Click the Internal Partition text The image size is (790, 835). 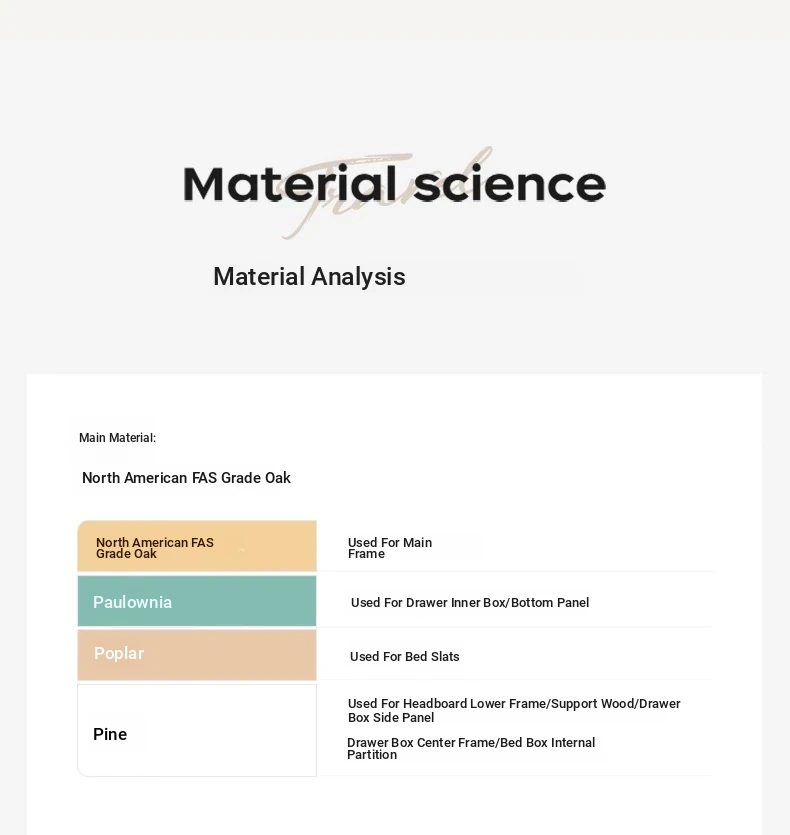coord(471,748)
